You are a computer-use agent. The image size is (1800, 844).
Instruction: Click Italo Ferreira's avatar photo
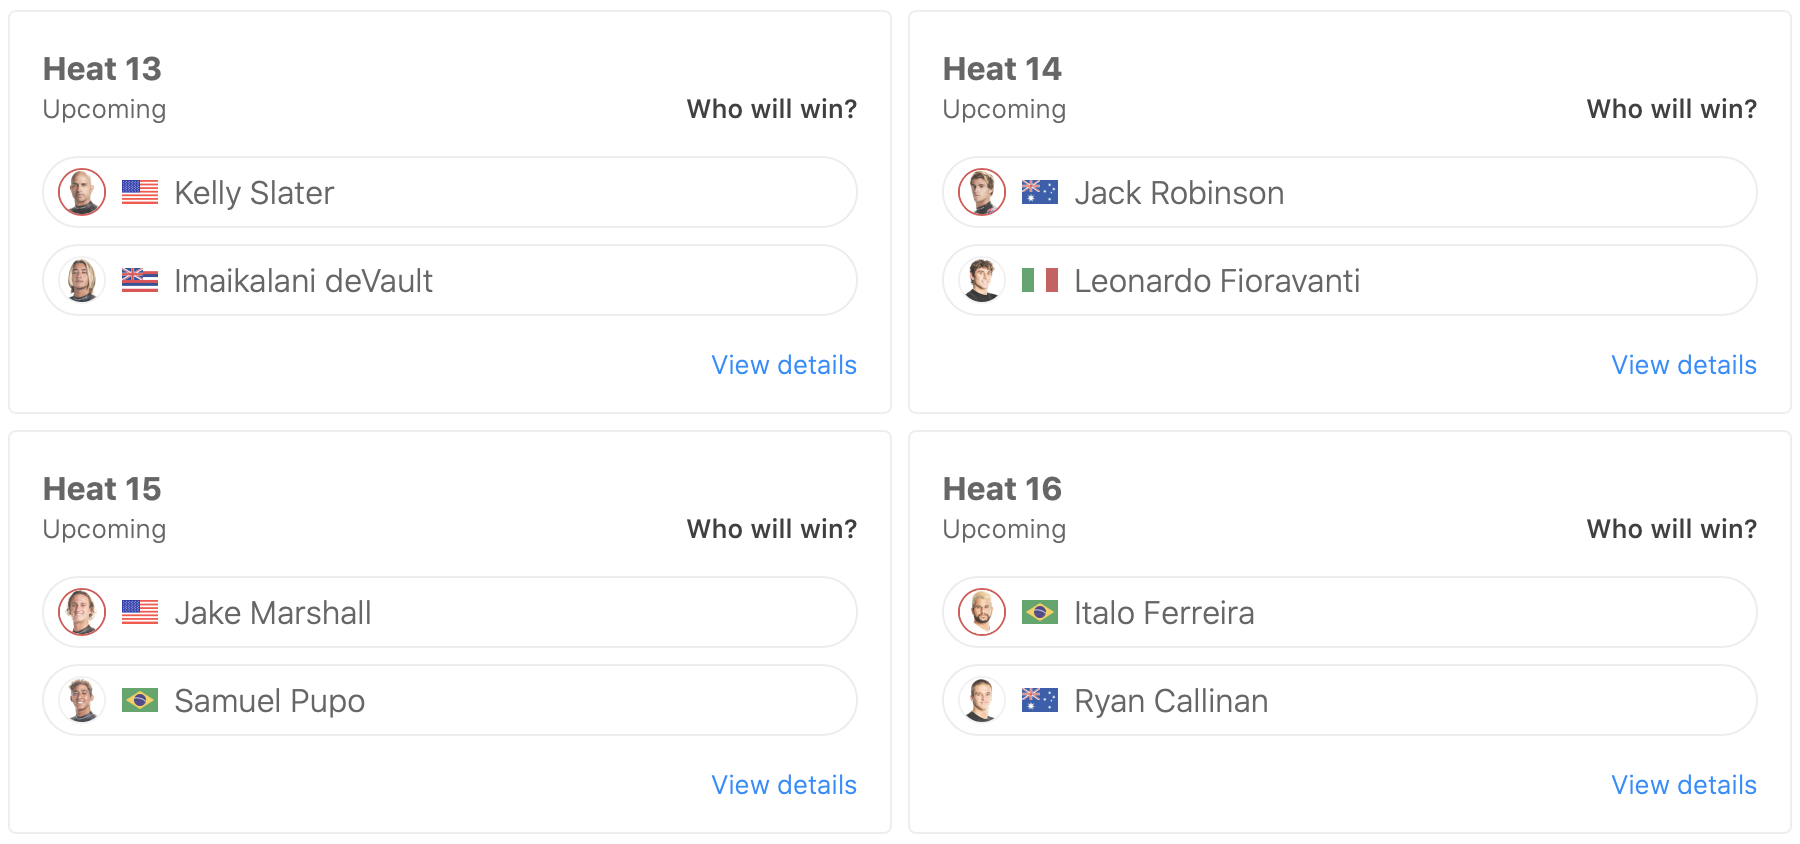[x=982, y=612]
